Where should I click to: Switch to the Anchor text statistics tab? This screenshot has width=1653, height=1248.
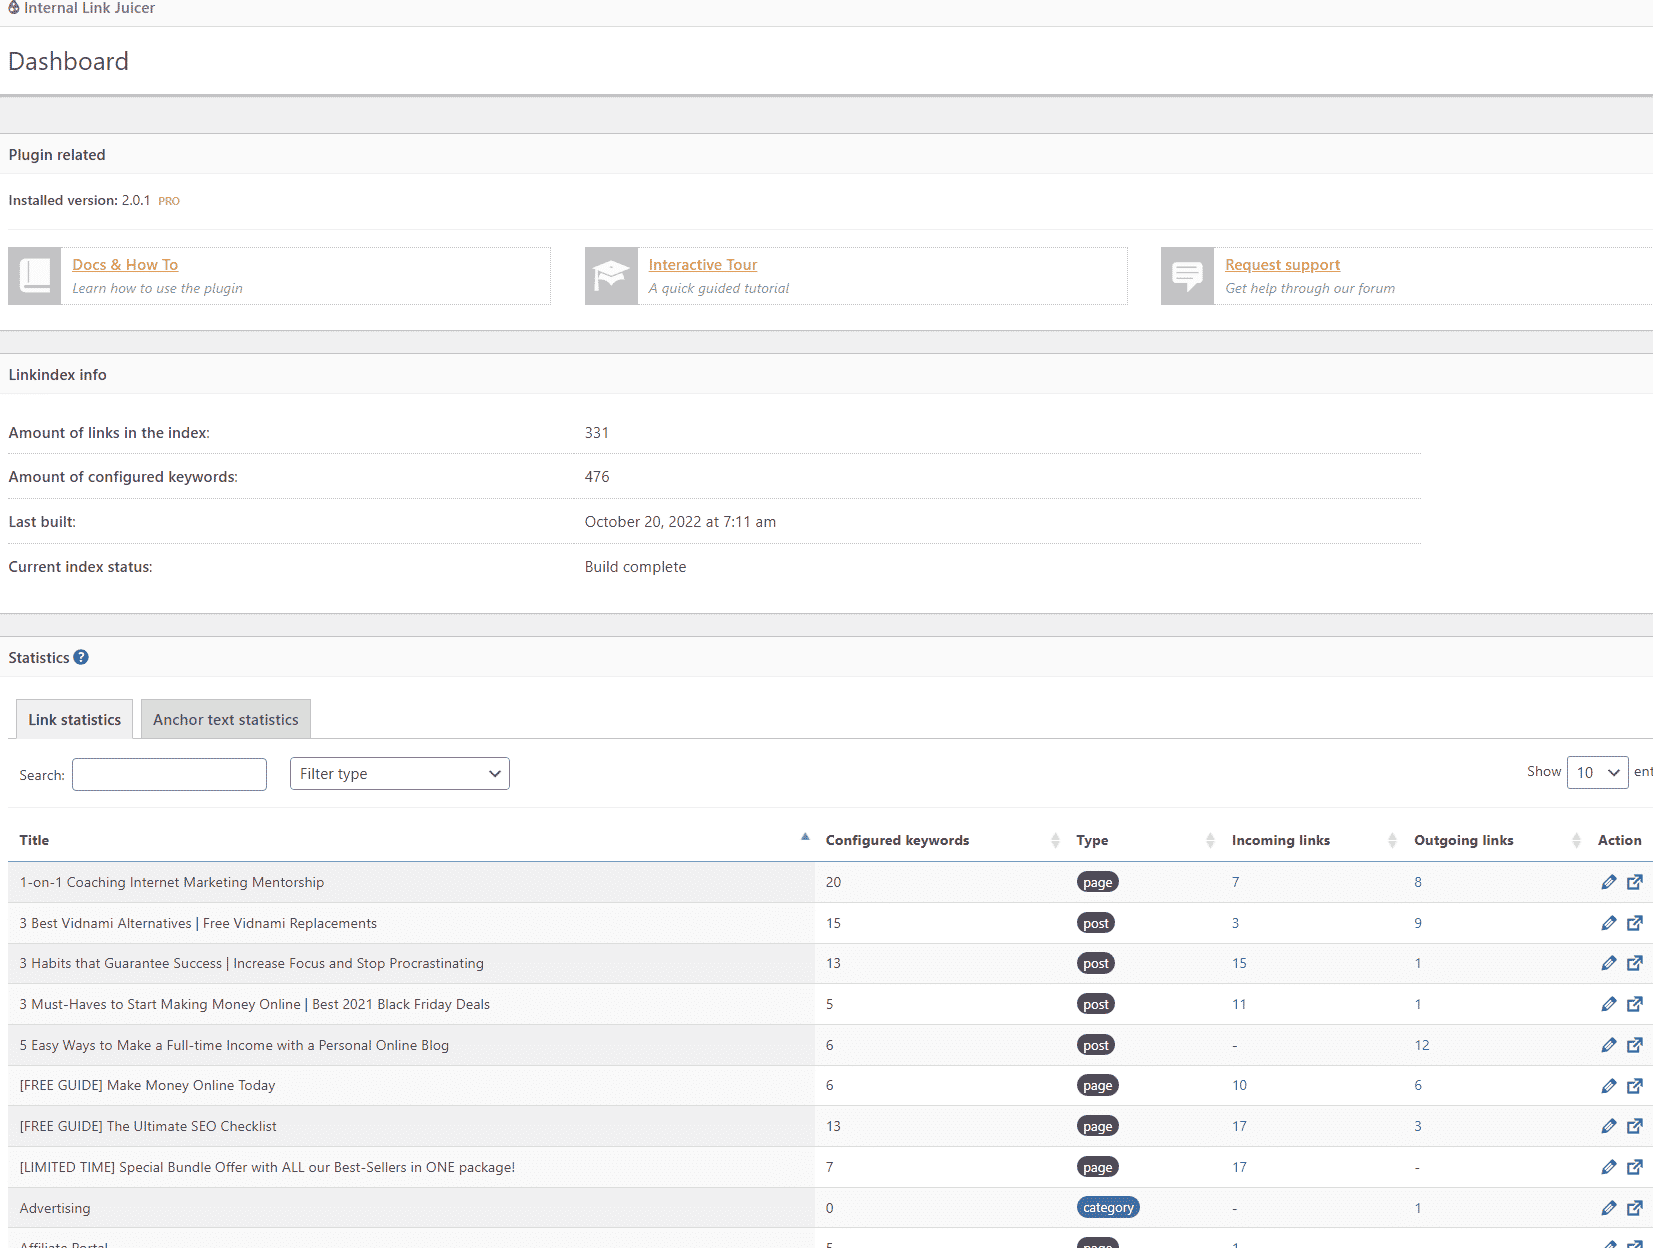click(225, 719)
